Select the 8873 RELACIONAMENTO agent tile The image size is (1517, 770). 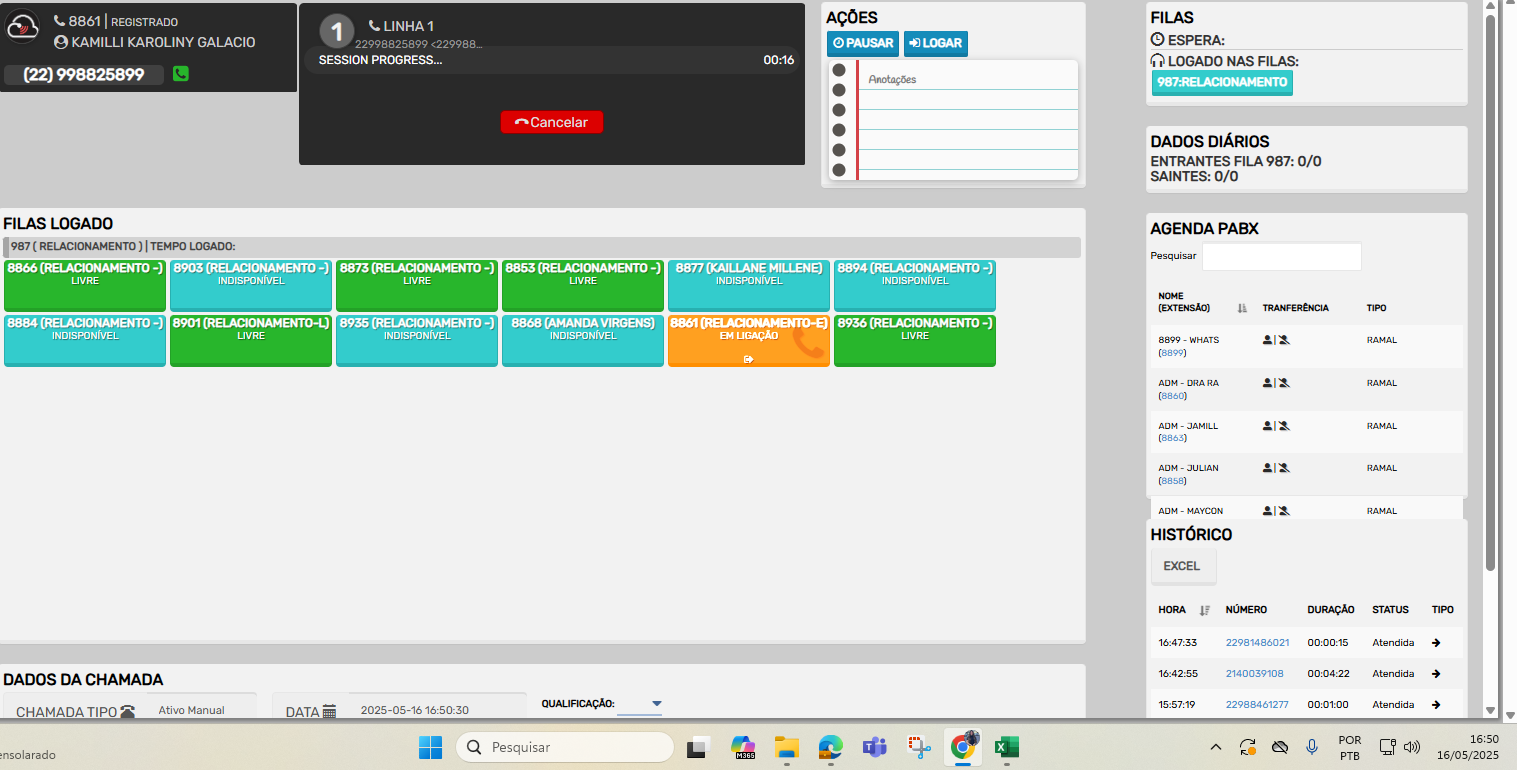(x=417, y=285)
